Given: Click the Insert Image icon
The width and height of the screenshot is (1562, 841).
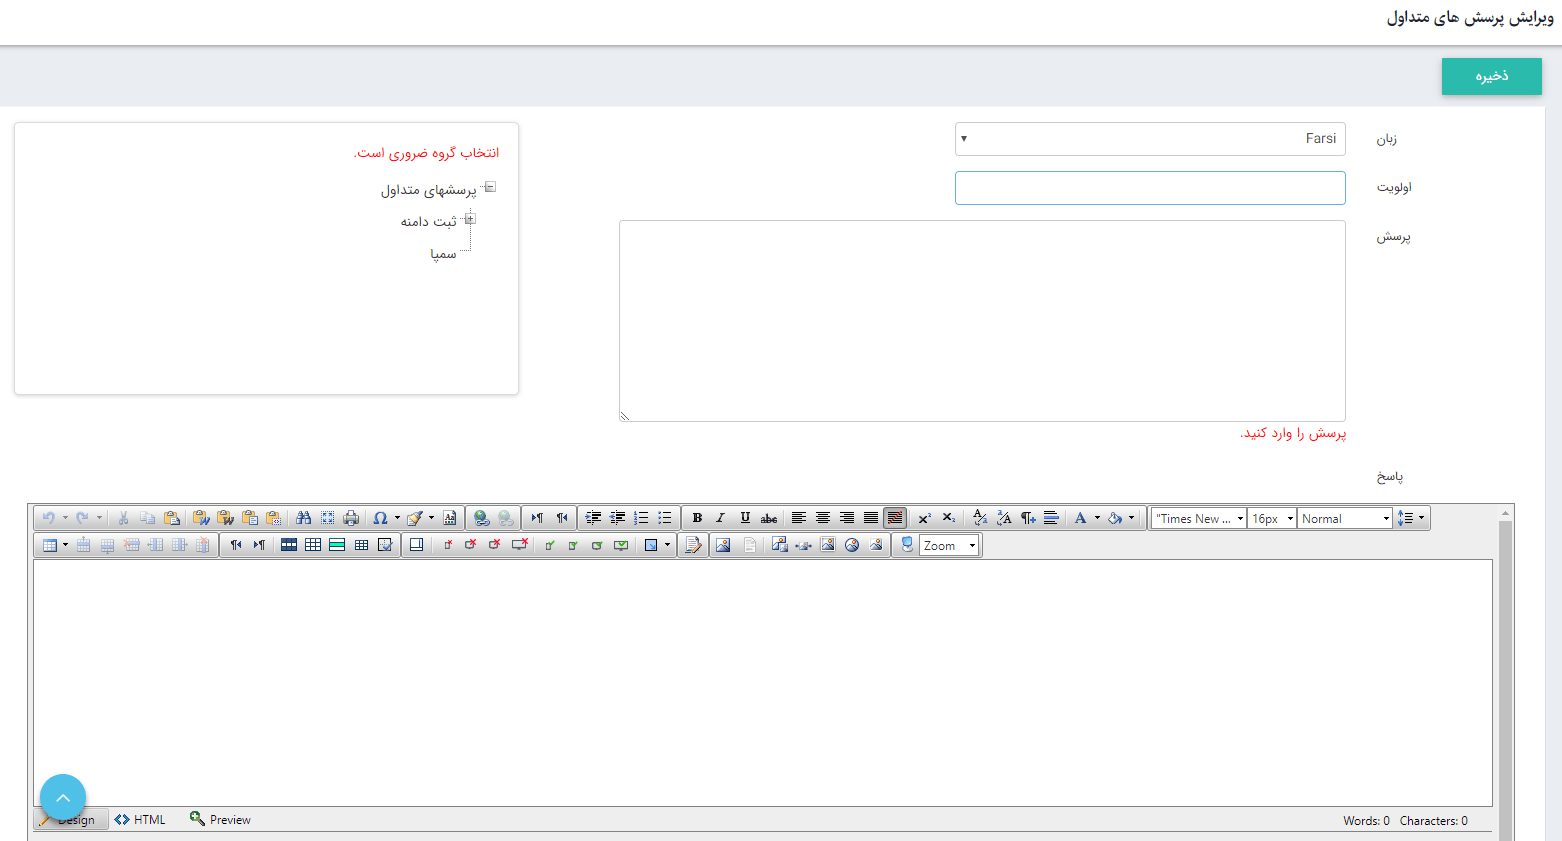Looking at the screenshot, I should (723, 545).
